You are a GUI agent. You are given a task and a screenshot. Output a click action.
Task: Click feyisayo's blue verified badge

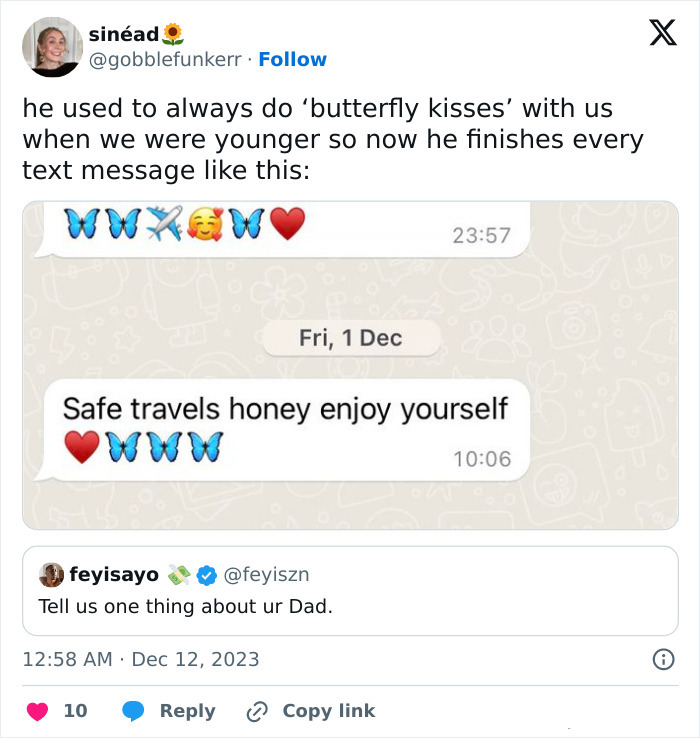(x=207, y=575)
